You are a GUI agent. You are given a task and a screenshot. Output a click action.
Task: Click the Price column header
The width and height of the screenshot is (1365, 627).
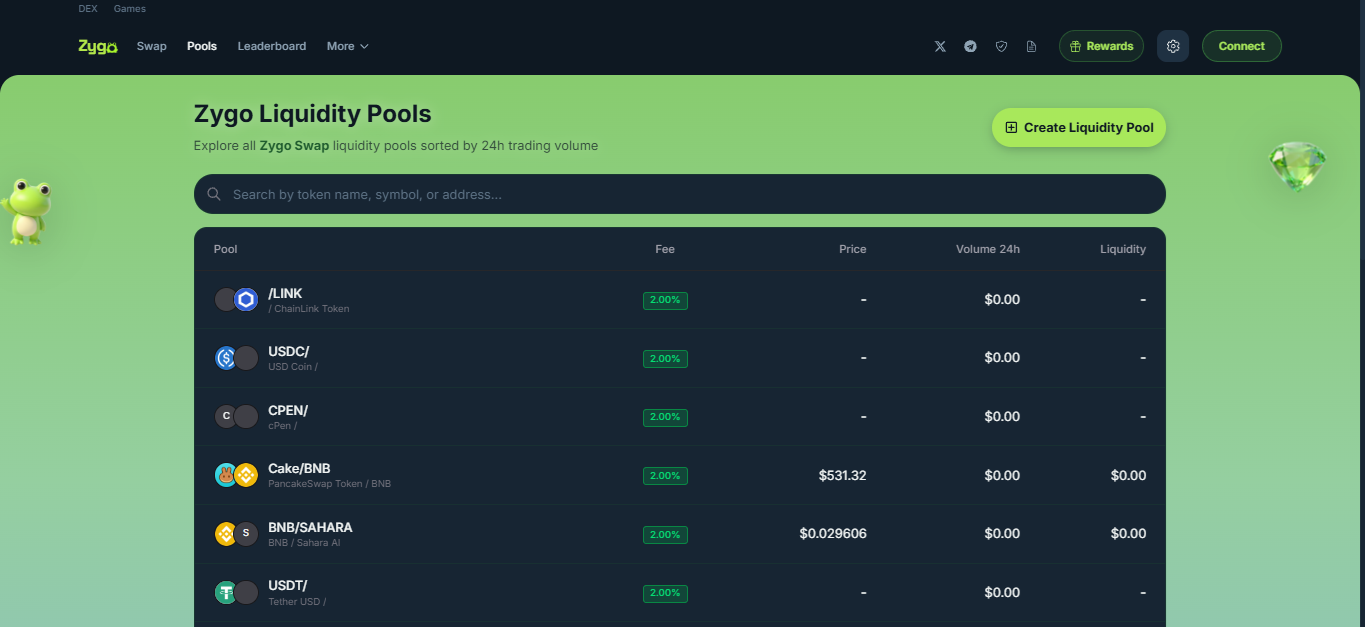[853, 249]
